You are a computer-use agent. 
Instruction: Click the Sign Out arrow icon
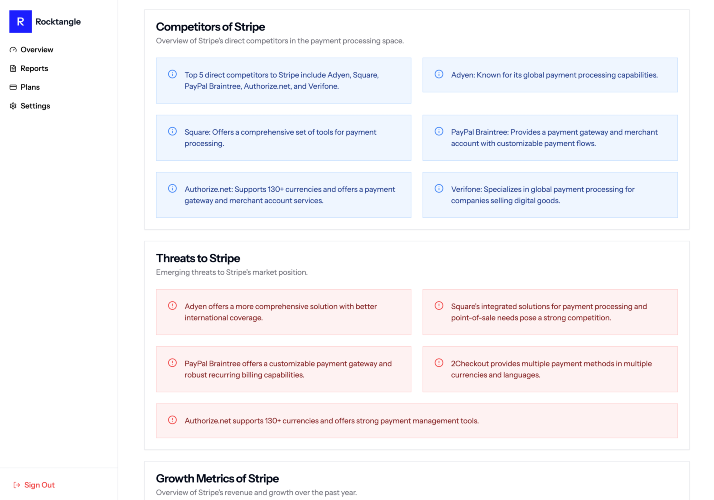click(17, 485)
